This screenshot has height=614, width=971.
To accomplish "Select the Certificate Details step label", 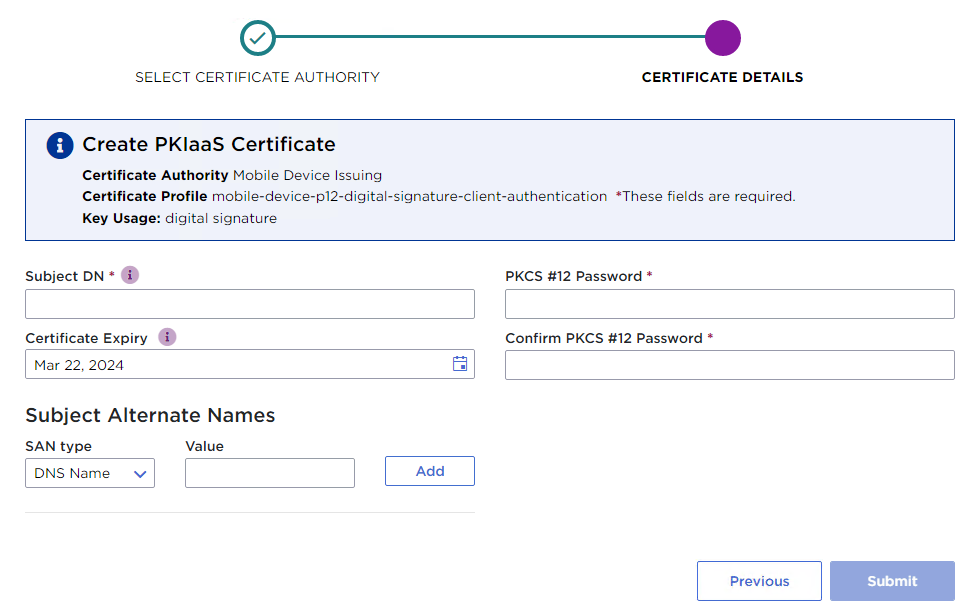I will 722,77.
